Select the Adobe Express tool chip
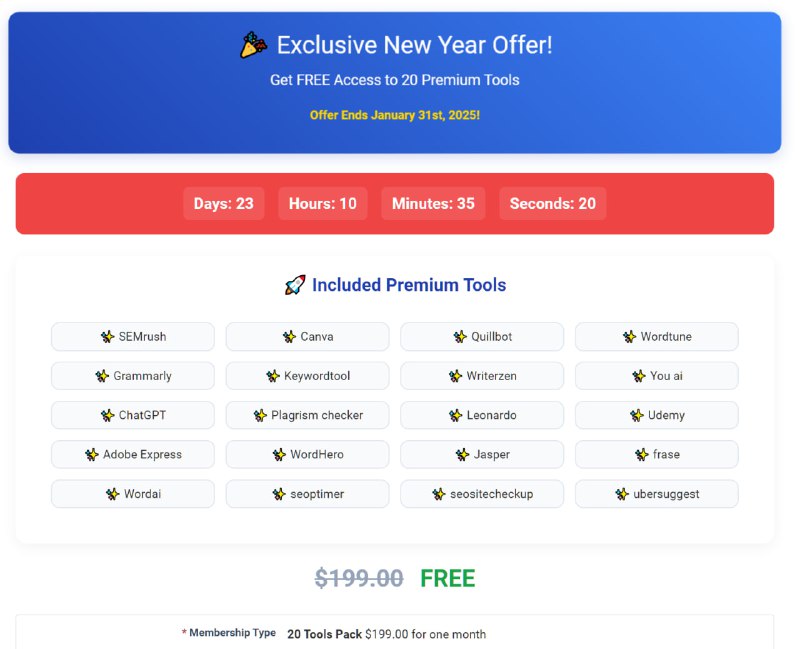Image resolution: width=800 pixels, height=649 pixels. 133,455
